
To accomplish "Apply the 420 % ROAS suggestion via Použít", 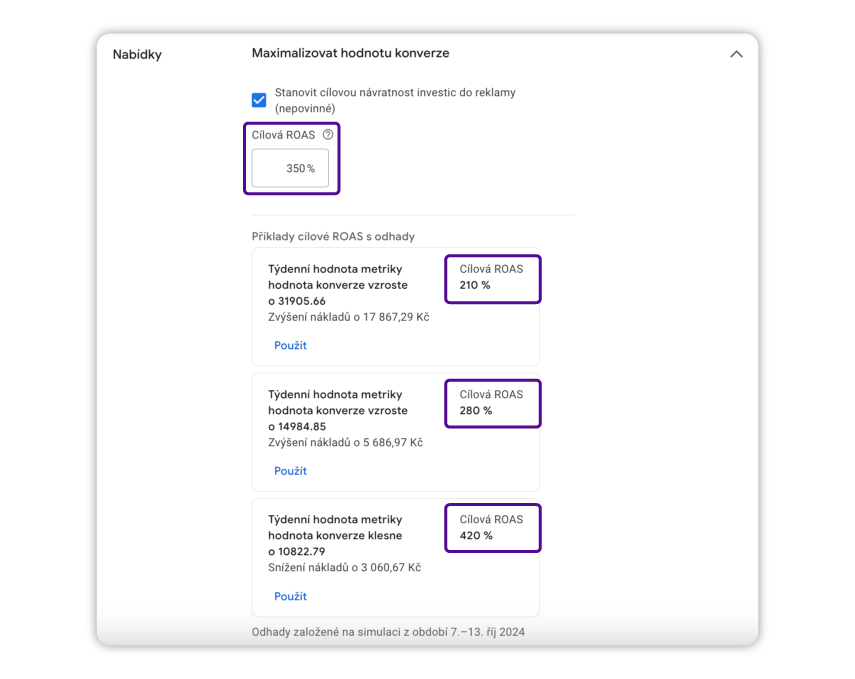I will click(290, 596).
